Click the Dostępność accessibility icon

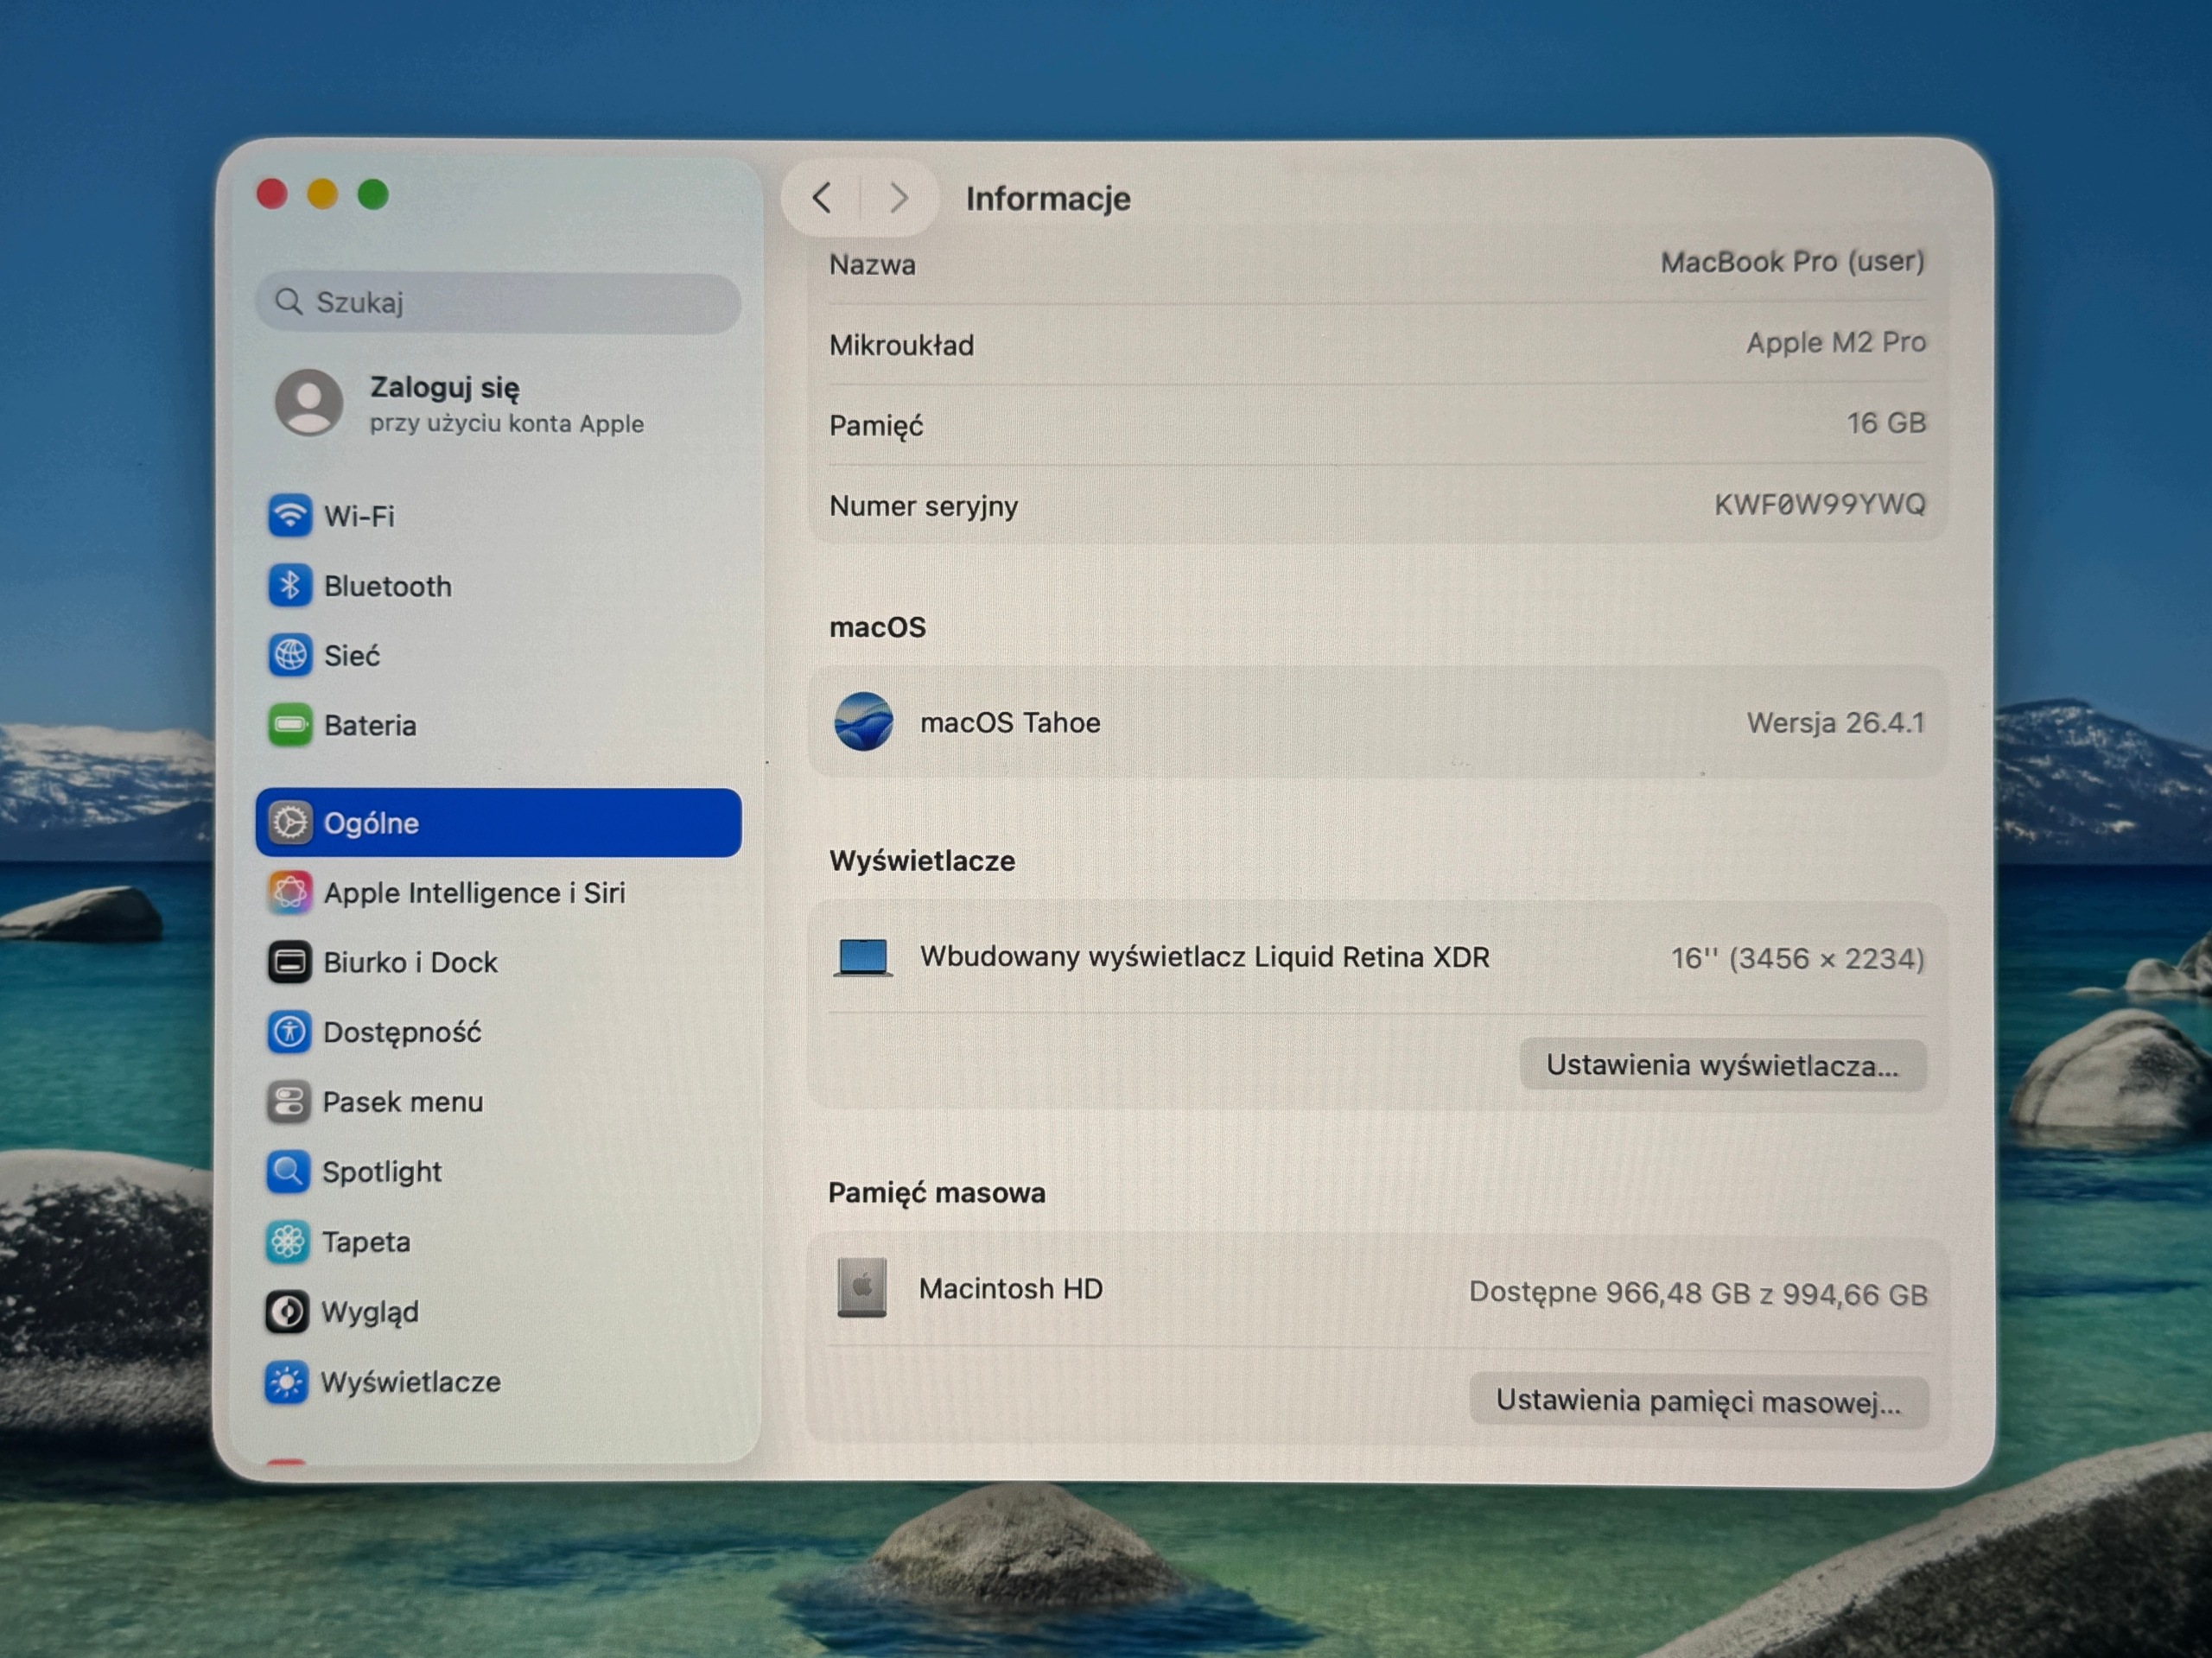coord(290,1032)
